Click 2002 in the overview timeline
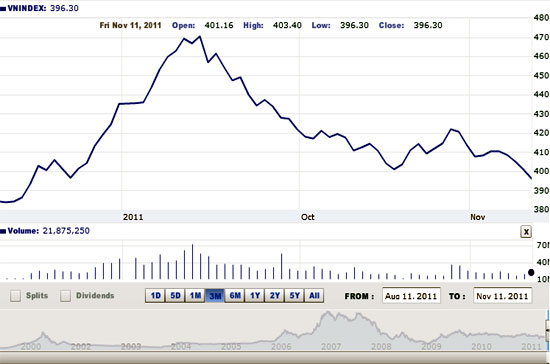550x364 pixels. coord(81,346)
